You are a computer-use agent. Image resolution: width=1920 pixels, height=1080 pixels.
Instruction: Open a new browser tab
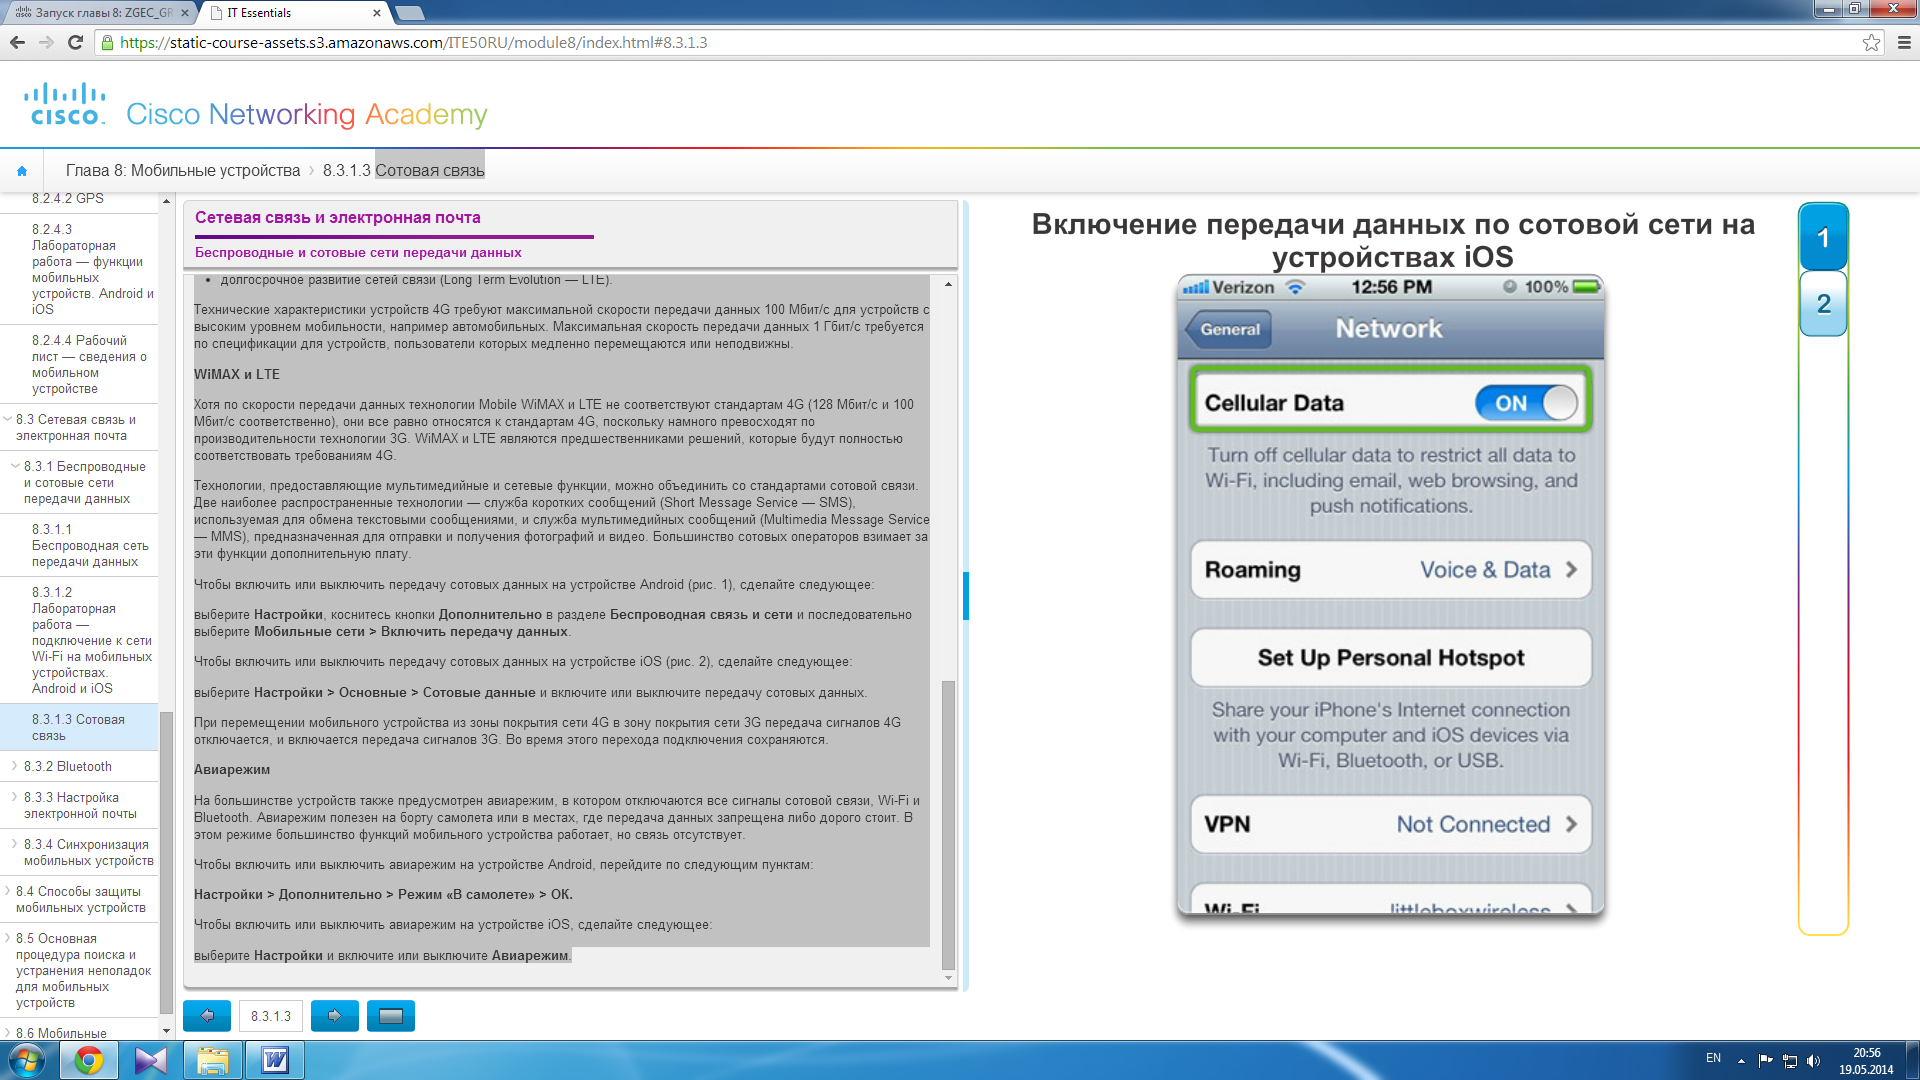410,13
